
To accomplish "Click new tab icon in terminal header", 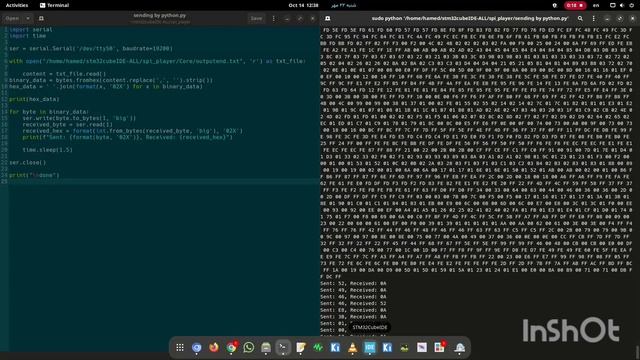I will click(x=327, y=18).
